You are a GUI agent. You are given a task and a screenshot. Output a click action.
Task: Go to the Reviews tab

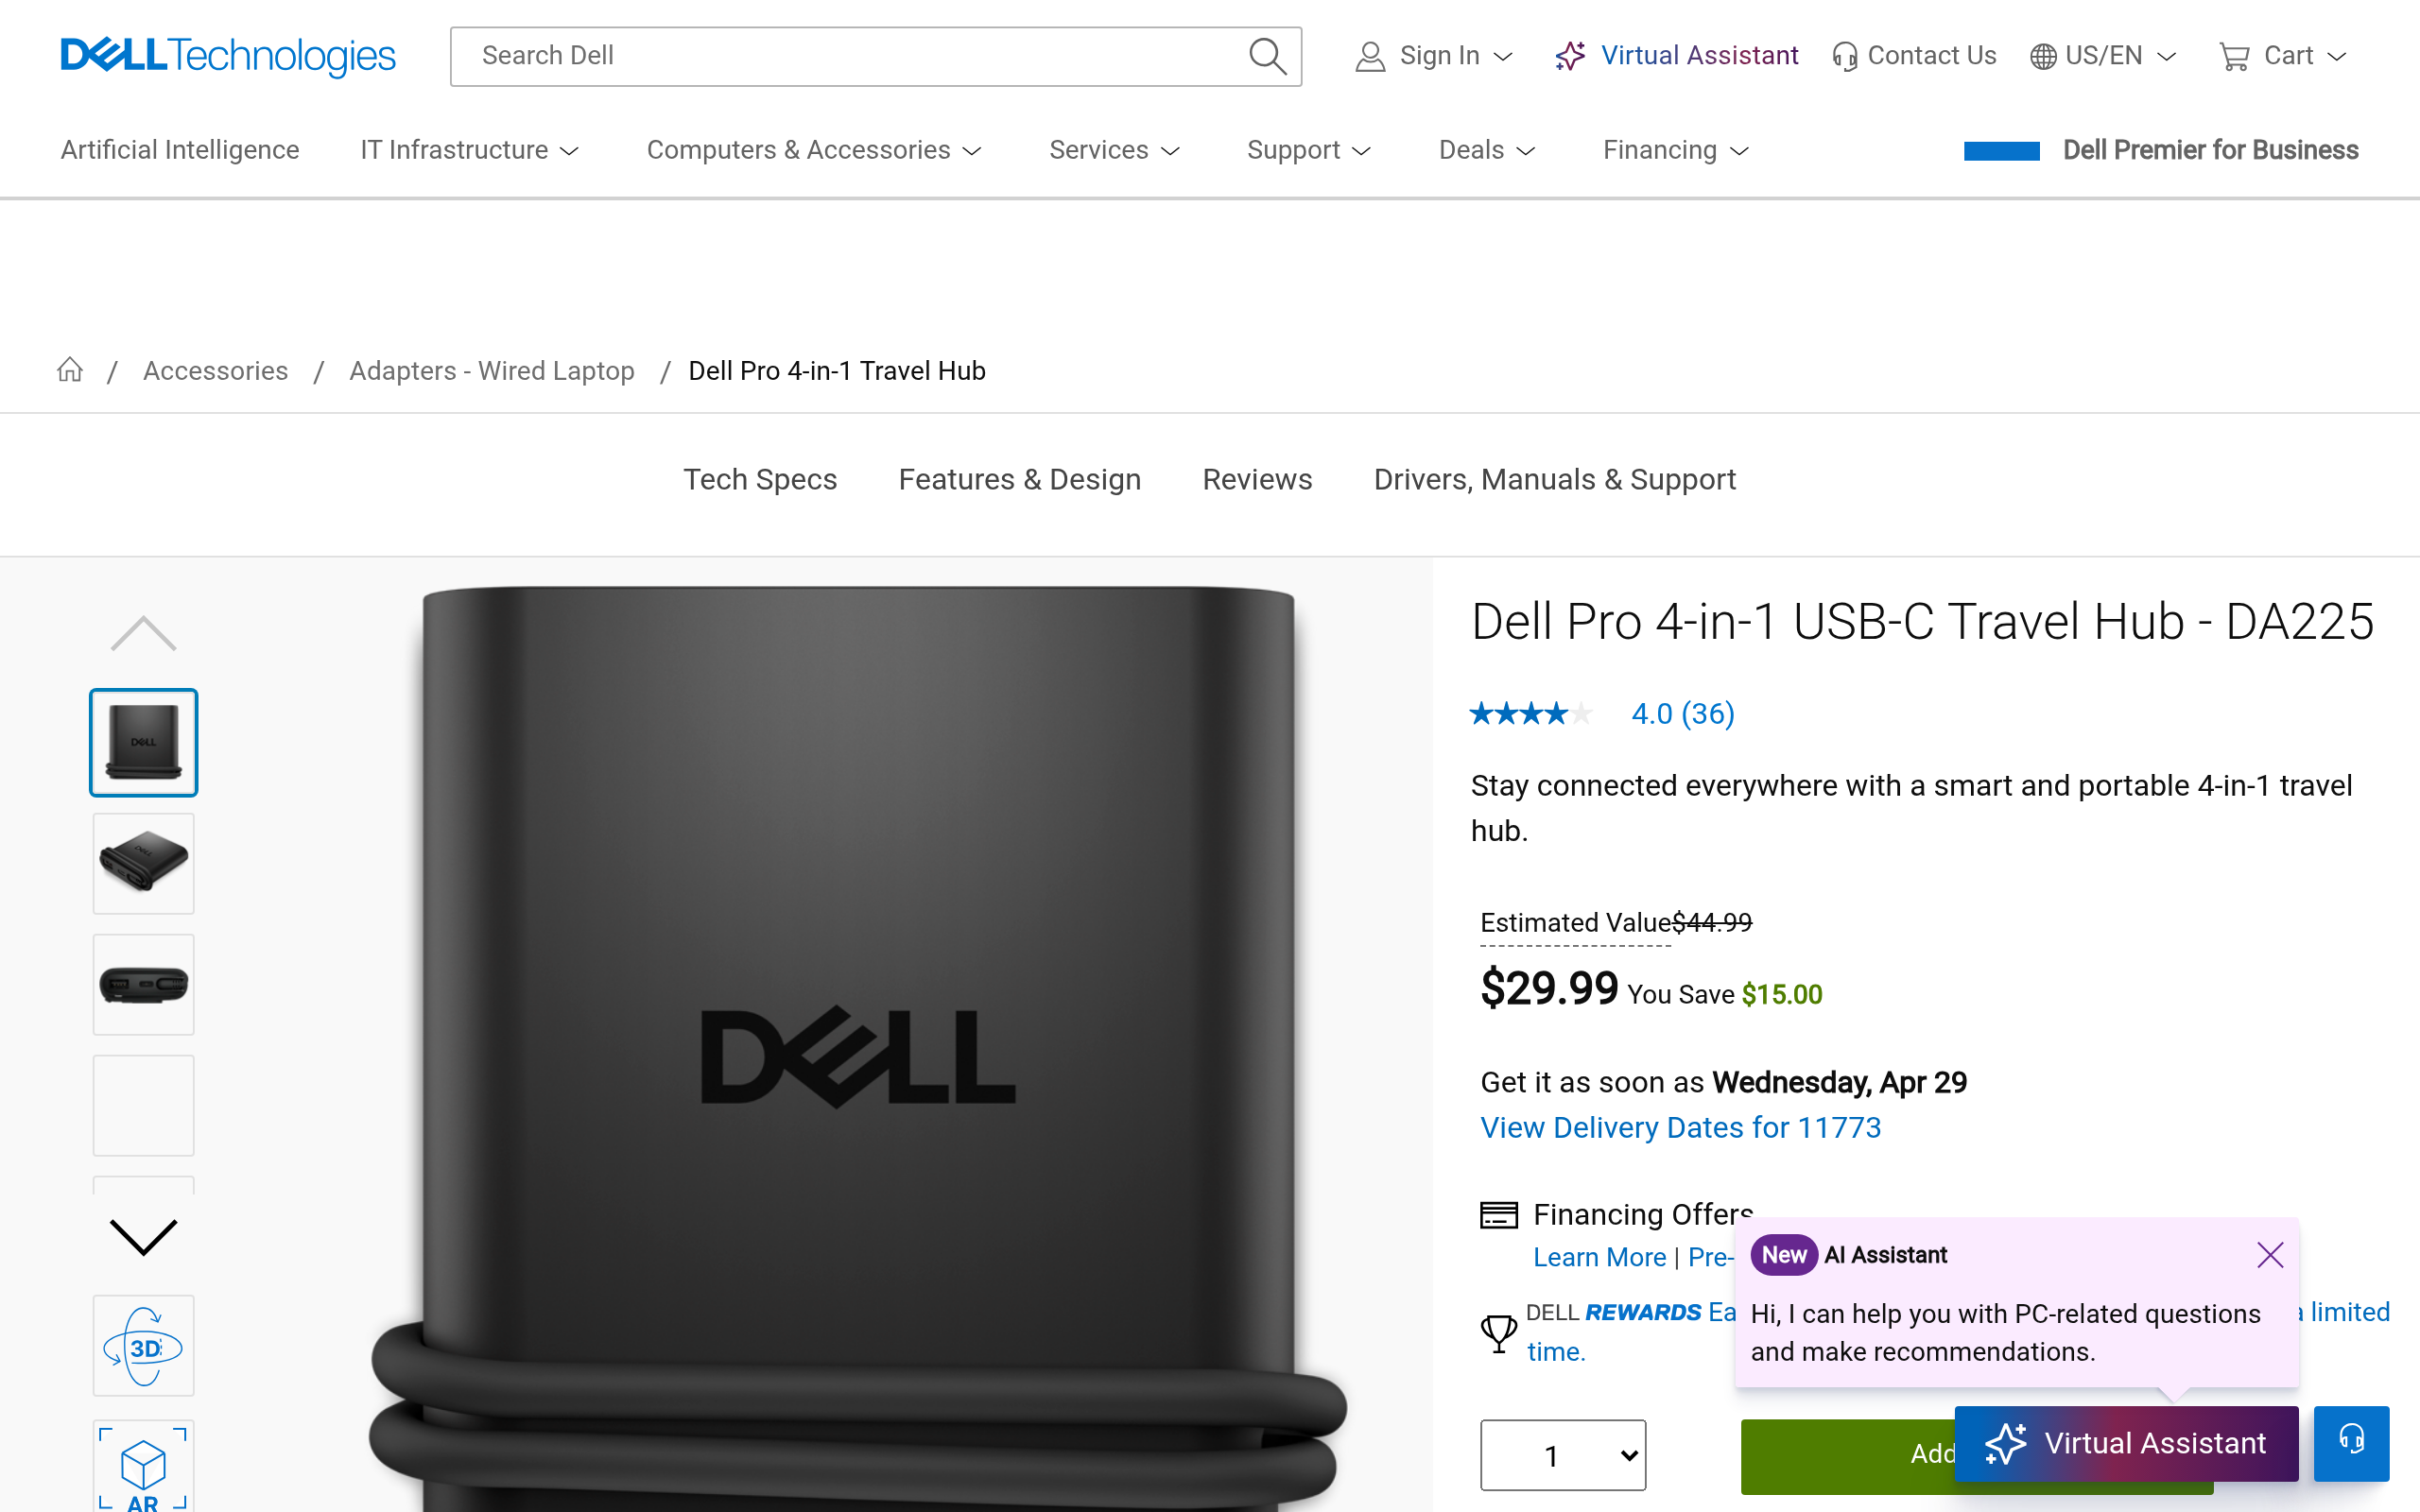[1257, 480]
